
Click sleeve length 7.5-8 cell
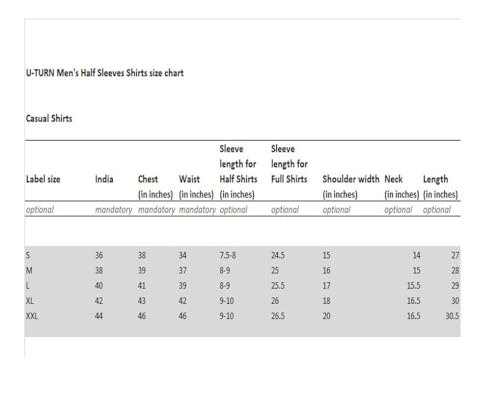tap(228, 255)
